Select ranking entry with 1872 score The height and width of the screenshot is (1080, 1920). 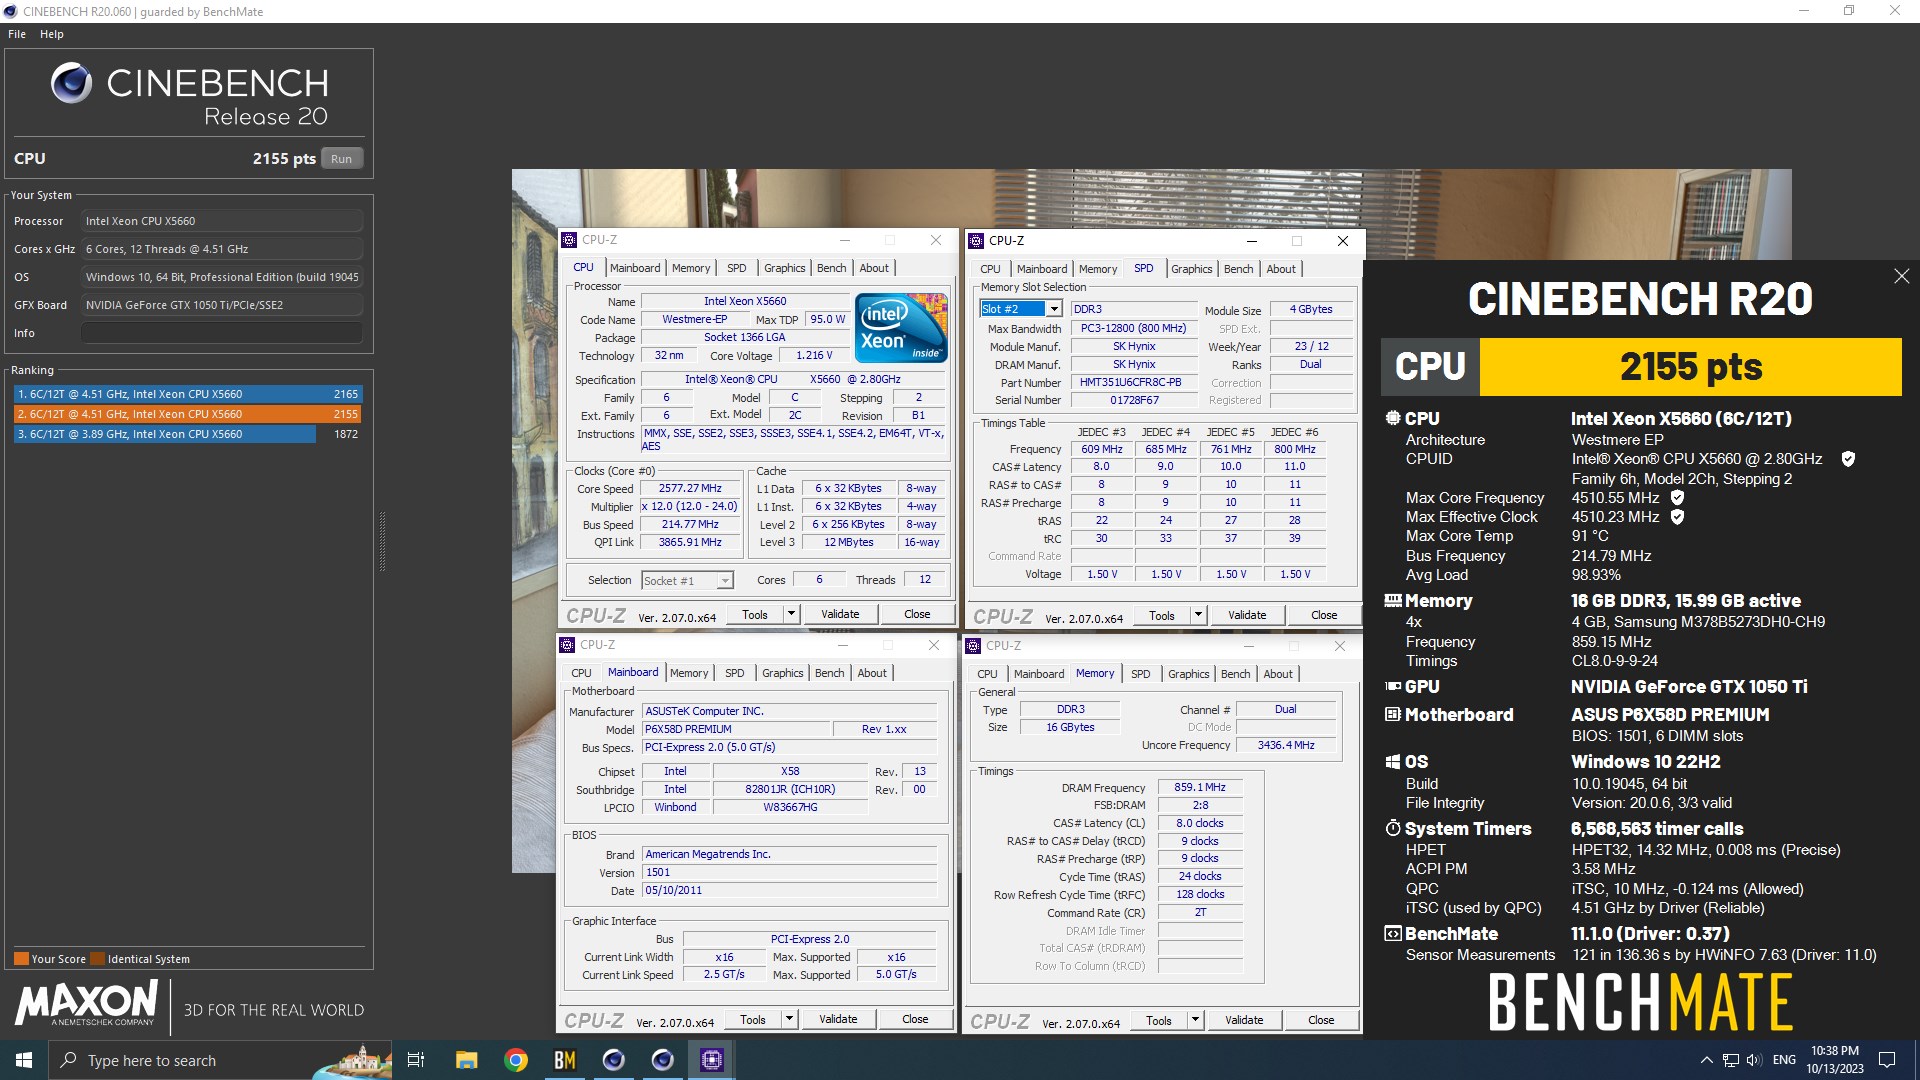click(187, 434)
